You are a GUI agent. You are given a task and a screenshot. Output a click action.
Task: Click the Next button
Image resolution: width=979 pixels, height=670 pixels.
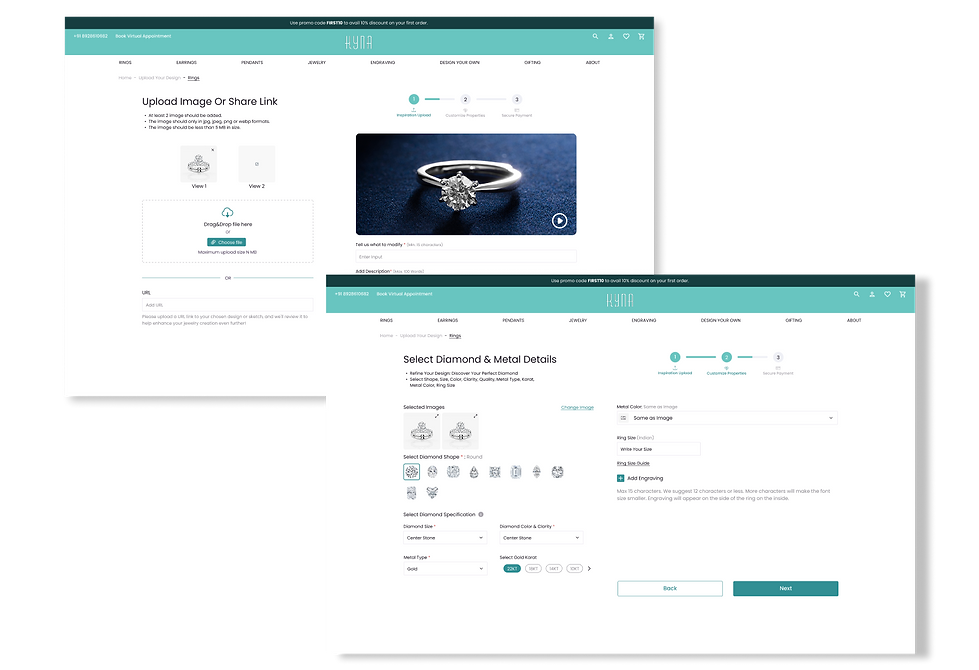coord(785,588)
